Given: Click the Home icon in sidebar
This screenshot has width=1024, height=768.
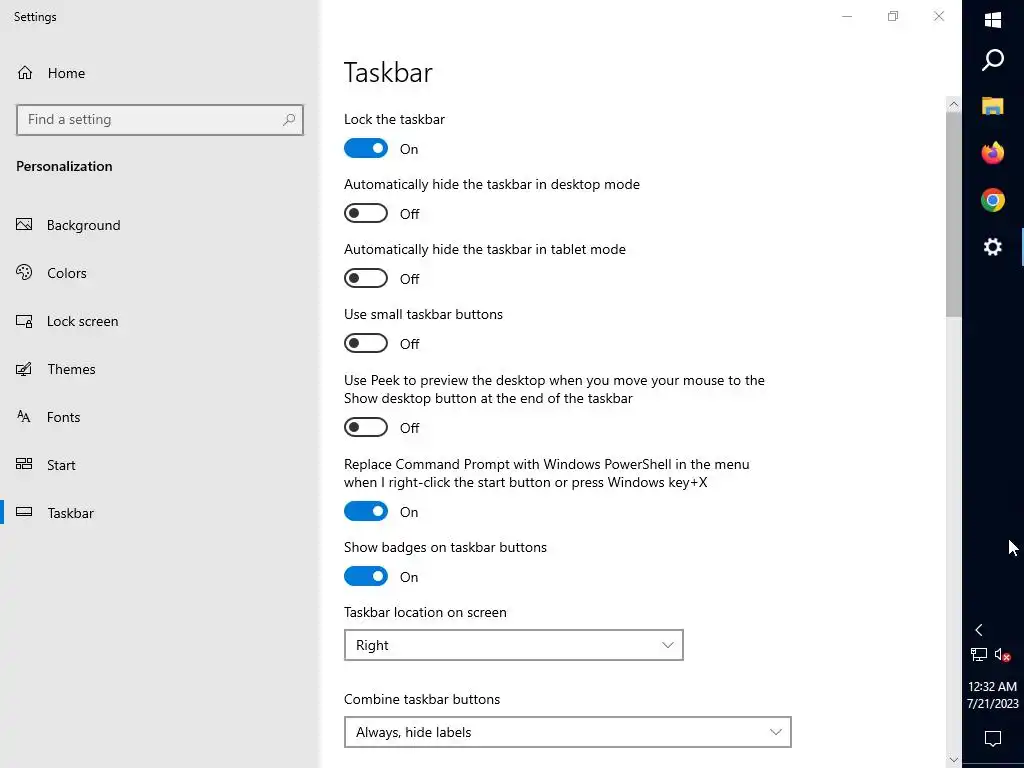Looking at the screenshot, I should point(25,73).
